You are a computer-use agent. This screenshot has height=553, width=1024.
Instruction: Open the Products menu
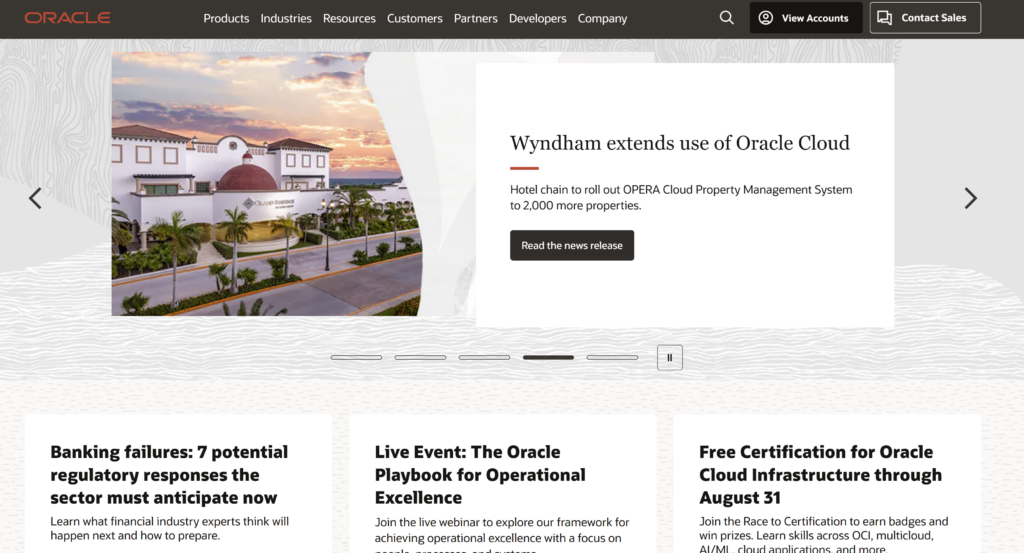pos(226,18)
